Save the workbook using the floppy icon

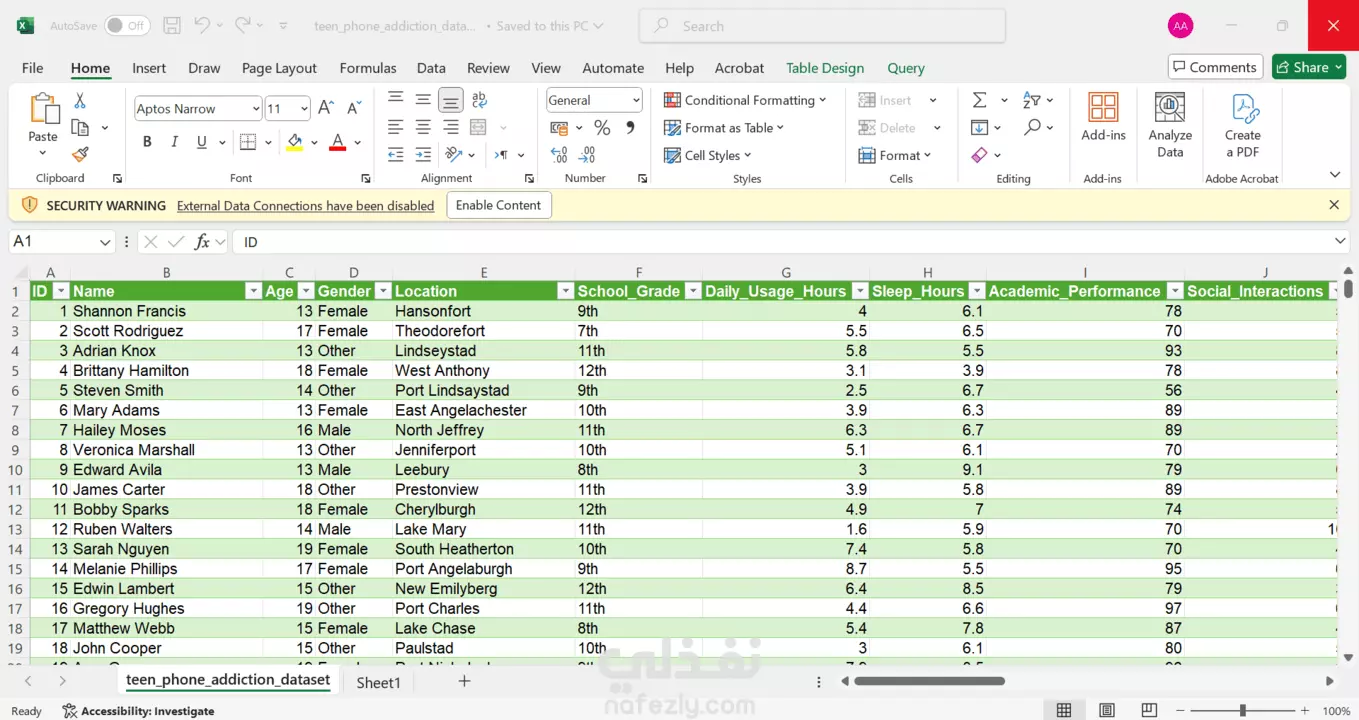point(172,26)
